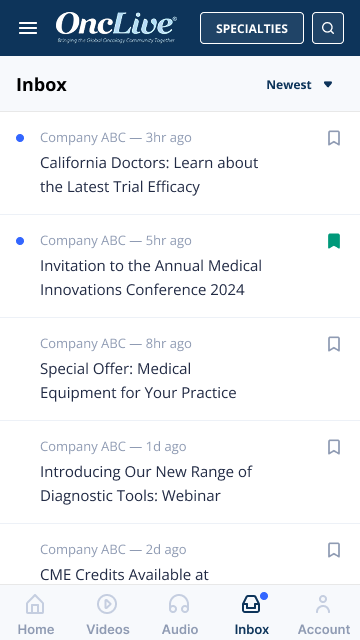Image resolution: width=360 pixels, height=640 pixels.
Task: Bookmark the California Doctors message
Action: coord(334,138)
